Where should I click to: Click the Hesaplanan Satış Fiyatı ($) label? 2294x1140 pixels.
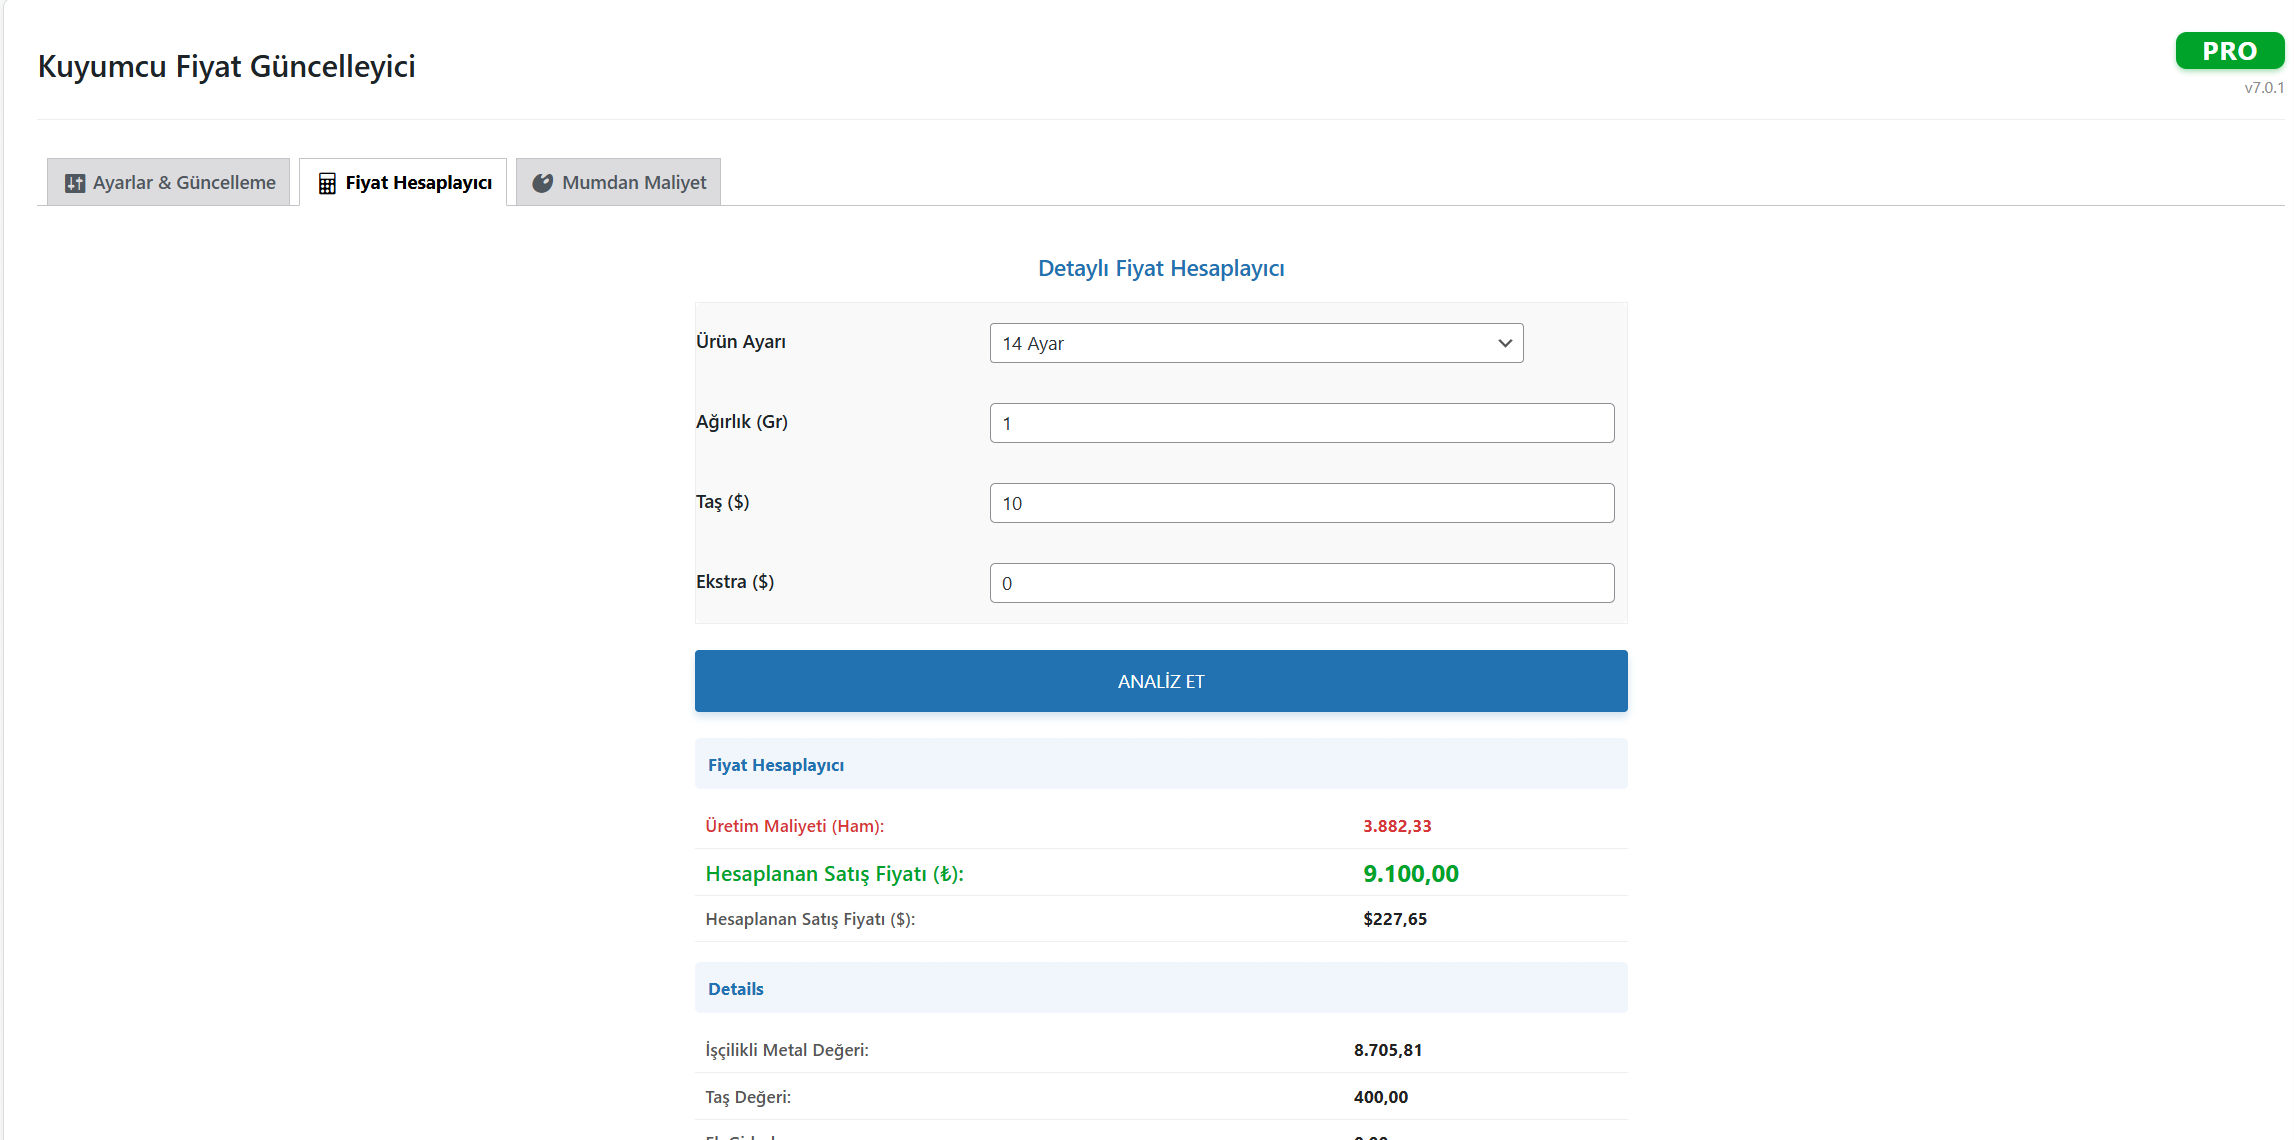coord(810,919)
